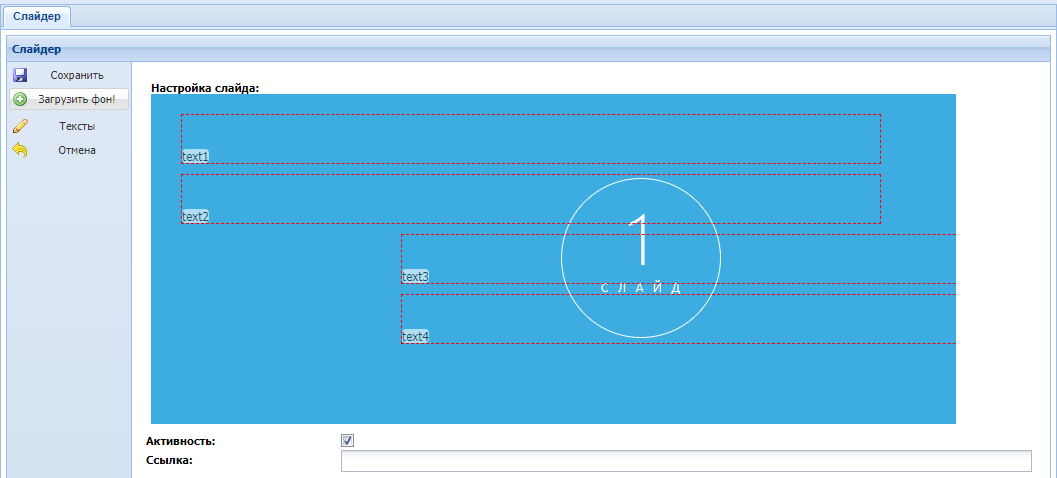Select the text1 label block

point(195,157)
